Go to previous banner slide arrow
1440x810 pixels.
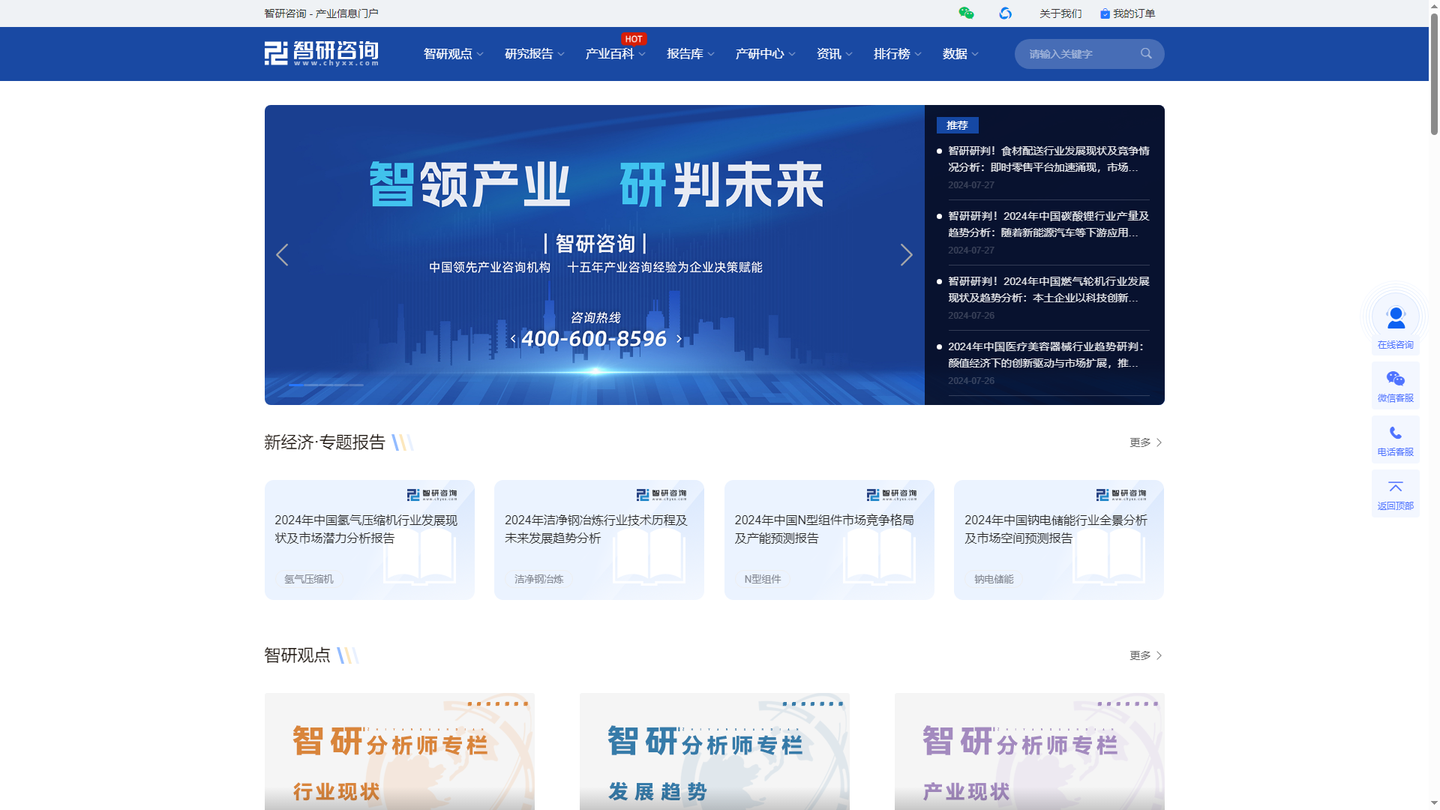(x=282, y=255)
